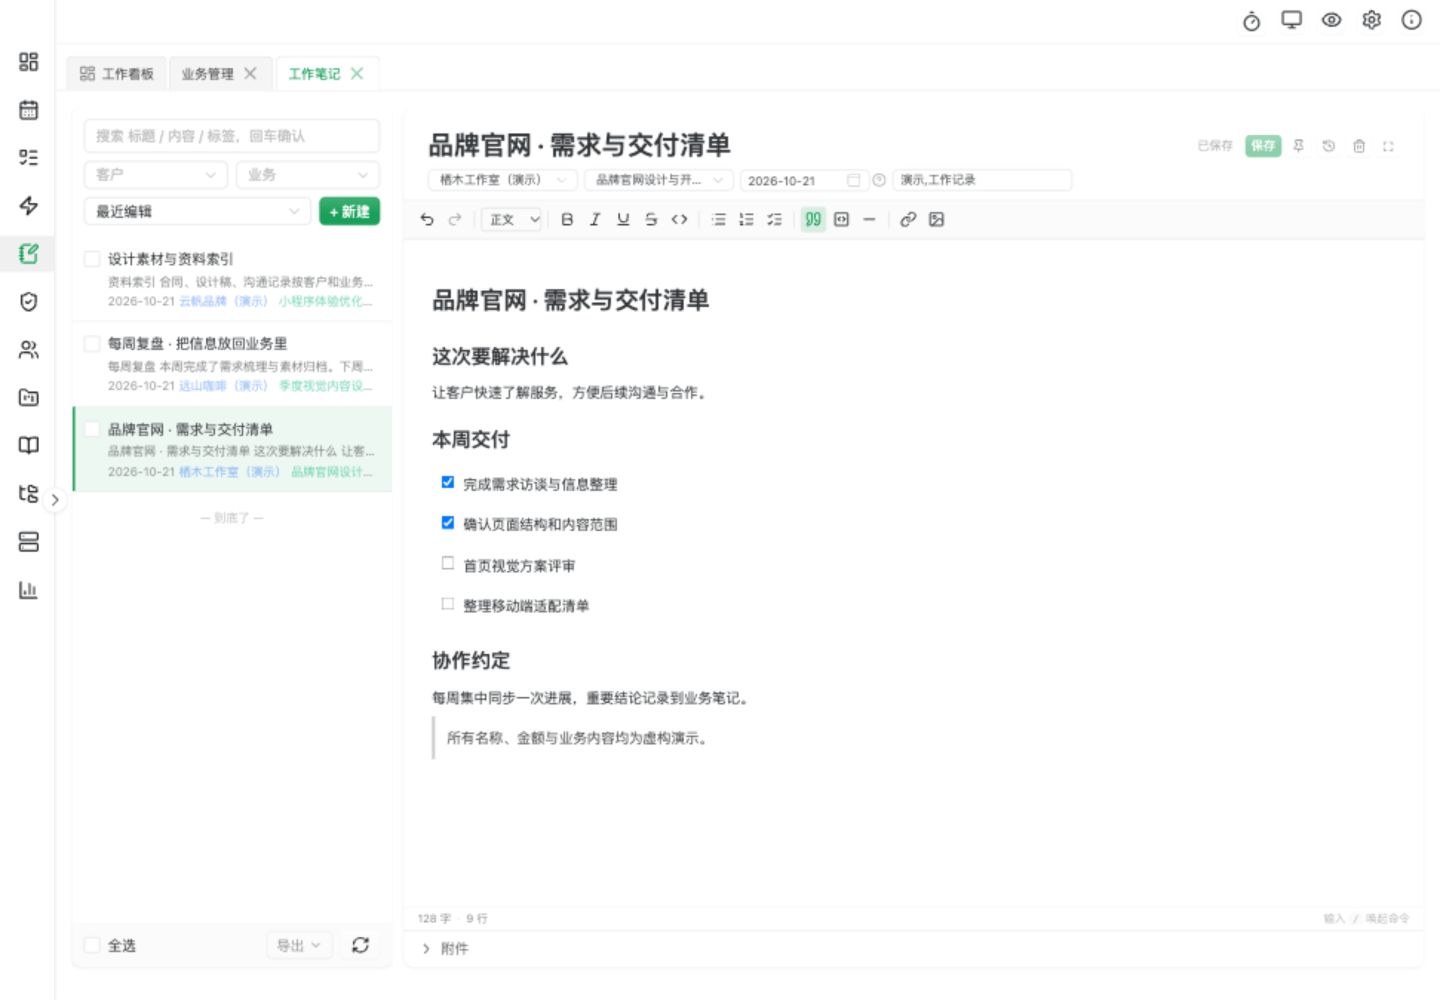The width and height of the screenshot is (1440, 1000).
Task: Click the tree structure sidebar icon
Action: (28, 493)
